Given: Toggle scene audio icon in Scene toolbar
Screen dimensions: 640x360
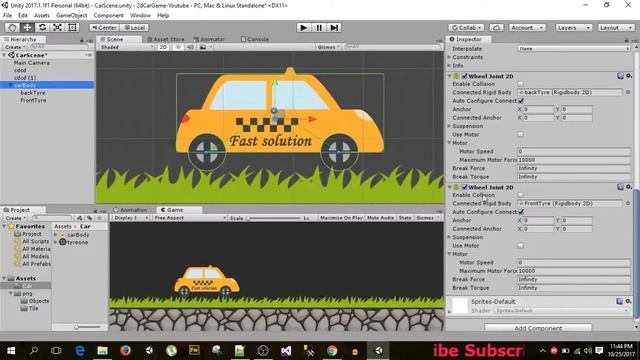Looking at the screenshot, I should (190, 47).
